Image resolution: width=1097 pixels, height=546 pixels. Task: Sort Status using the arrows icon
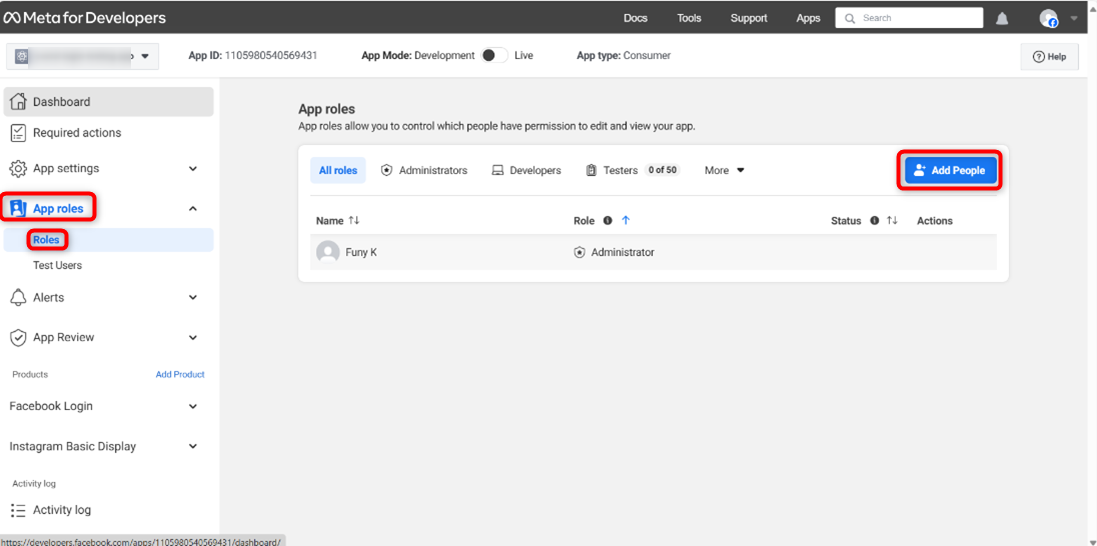(892, 220)
